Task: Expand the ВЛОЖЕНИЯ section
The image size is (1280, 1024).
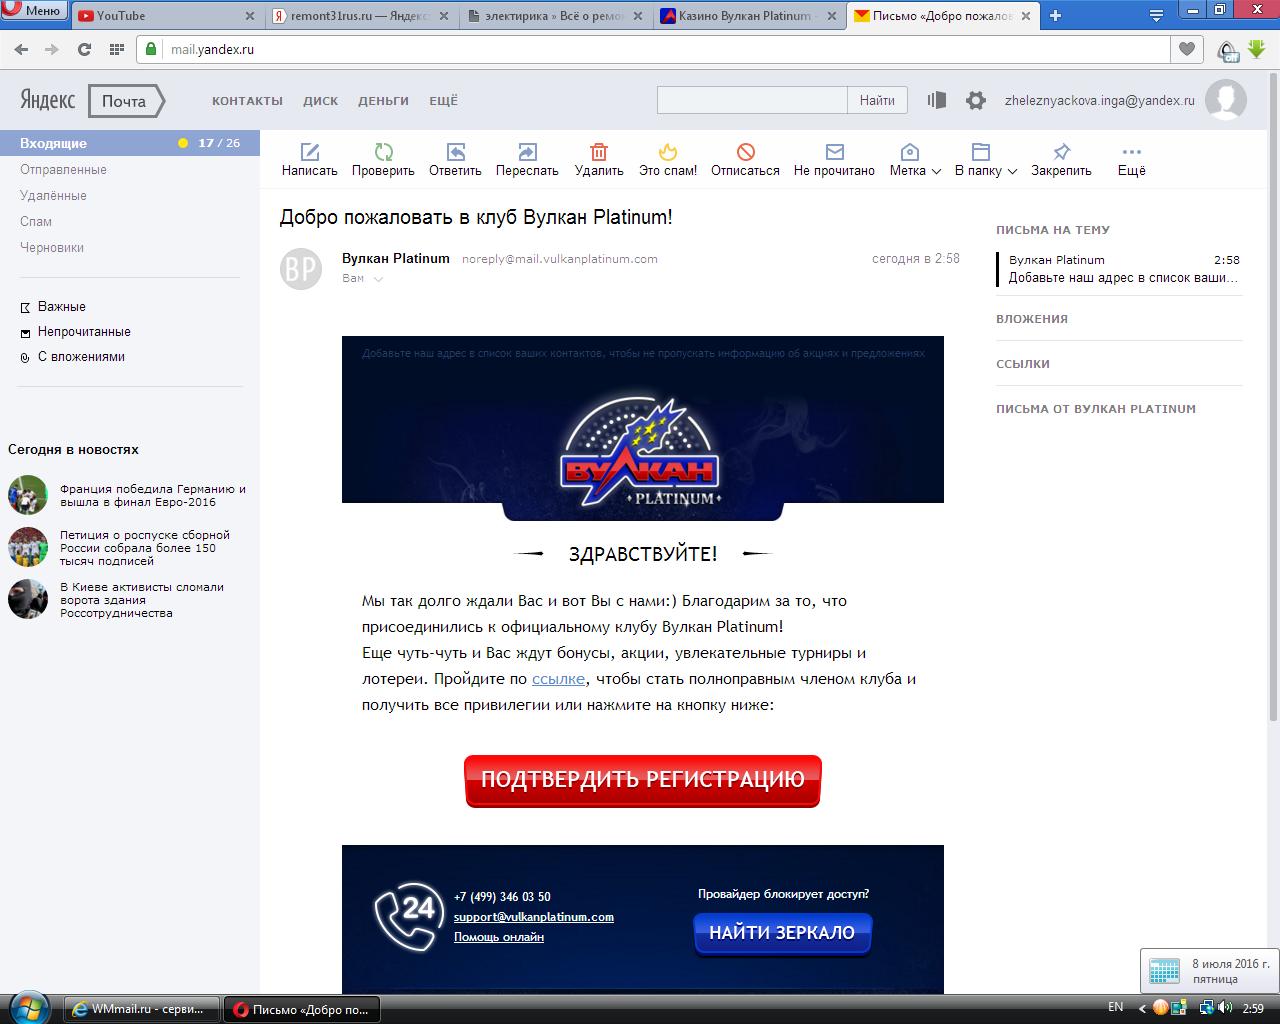Action: click(x=1032, y=319)
